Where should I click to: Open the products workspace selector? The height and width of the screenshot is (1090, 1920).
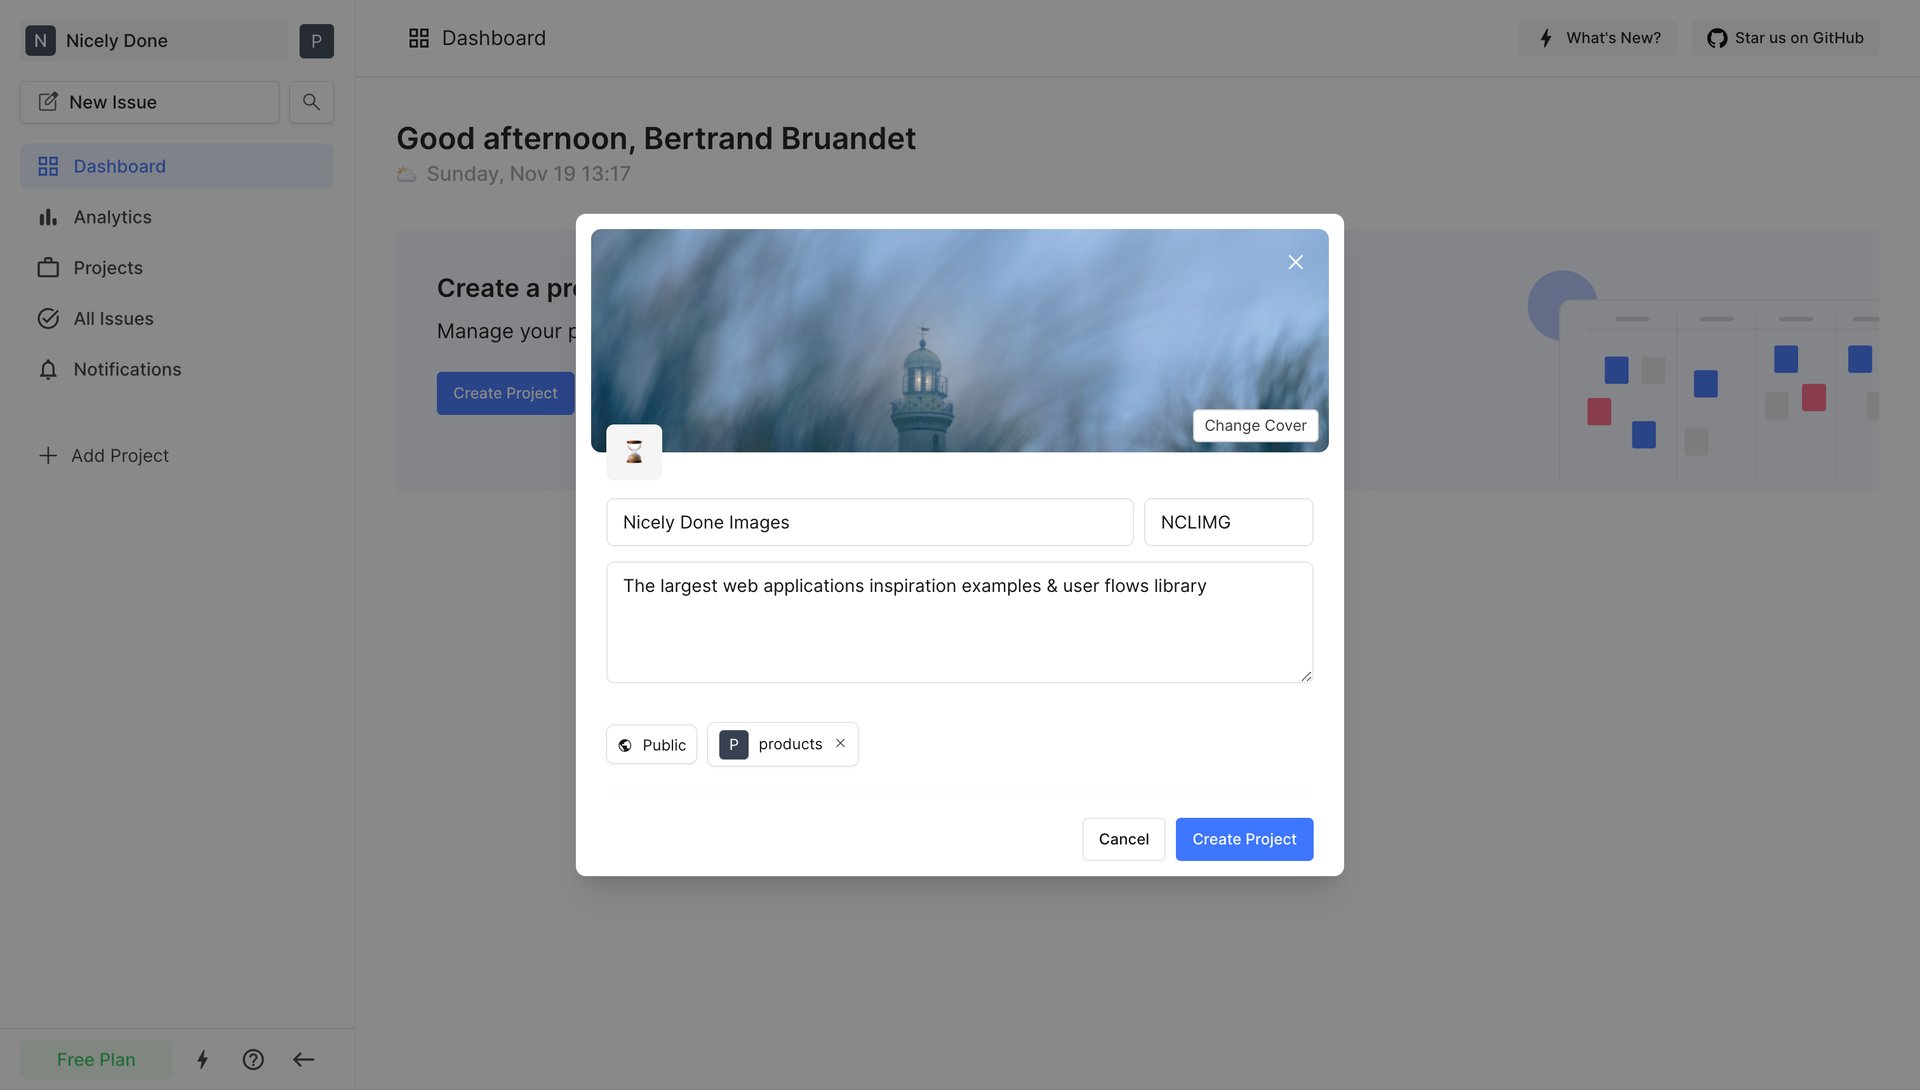(772, 744)
